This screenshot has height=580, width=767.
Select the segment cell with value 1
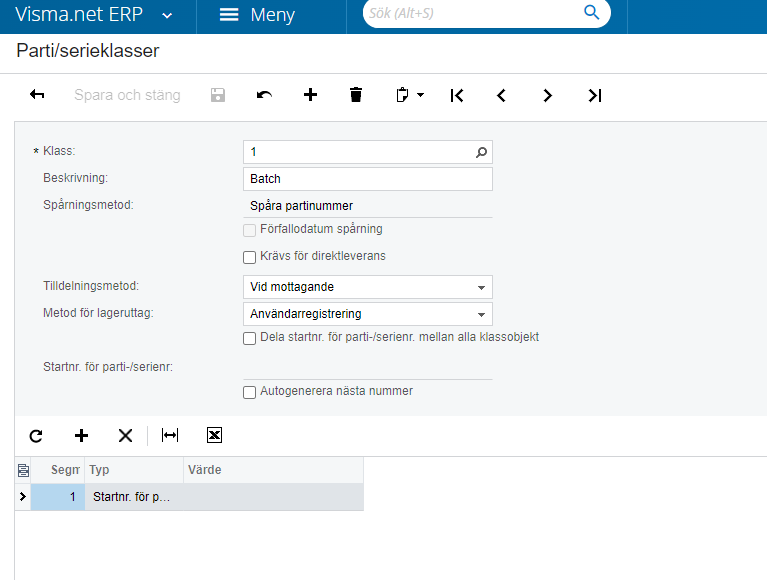coord(58,497)
